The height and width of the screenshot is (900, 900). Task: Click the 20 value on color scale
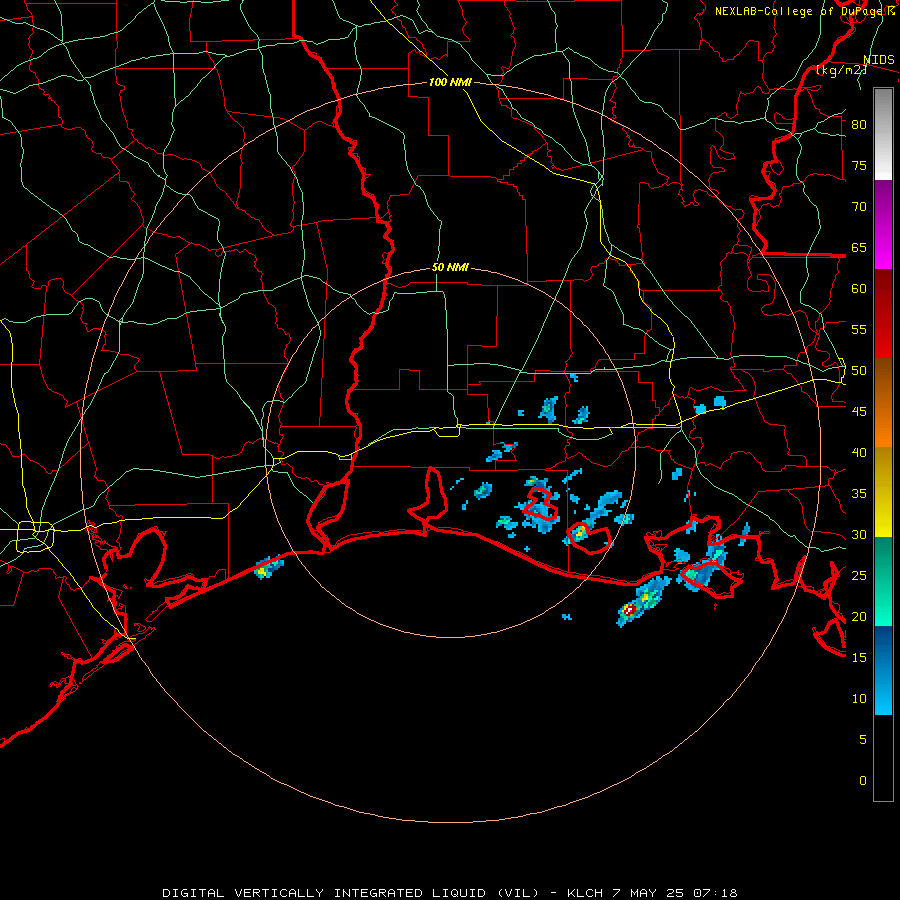pos(859,616)
